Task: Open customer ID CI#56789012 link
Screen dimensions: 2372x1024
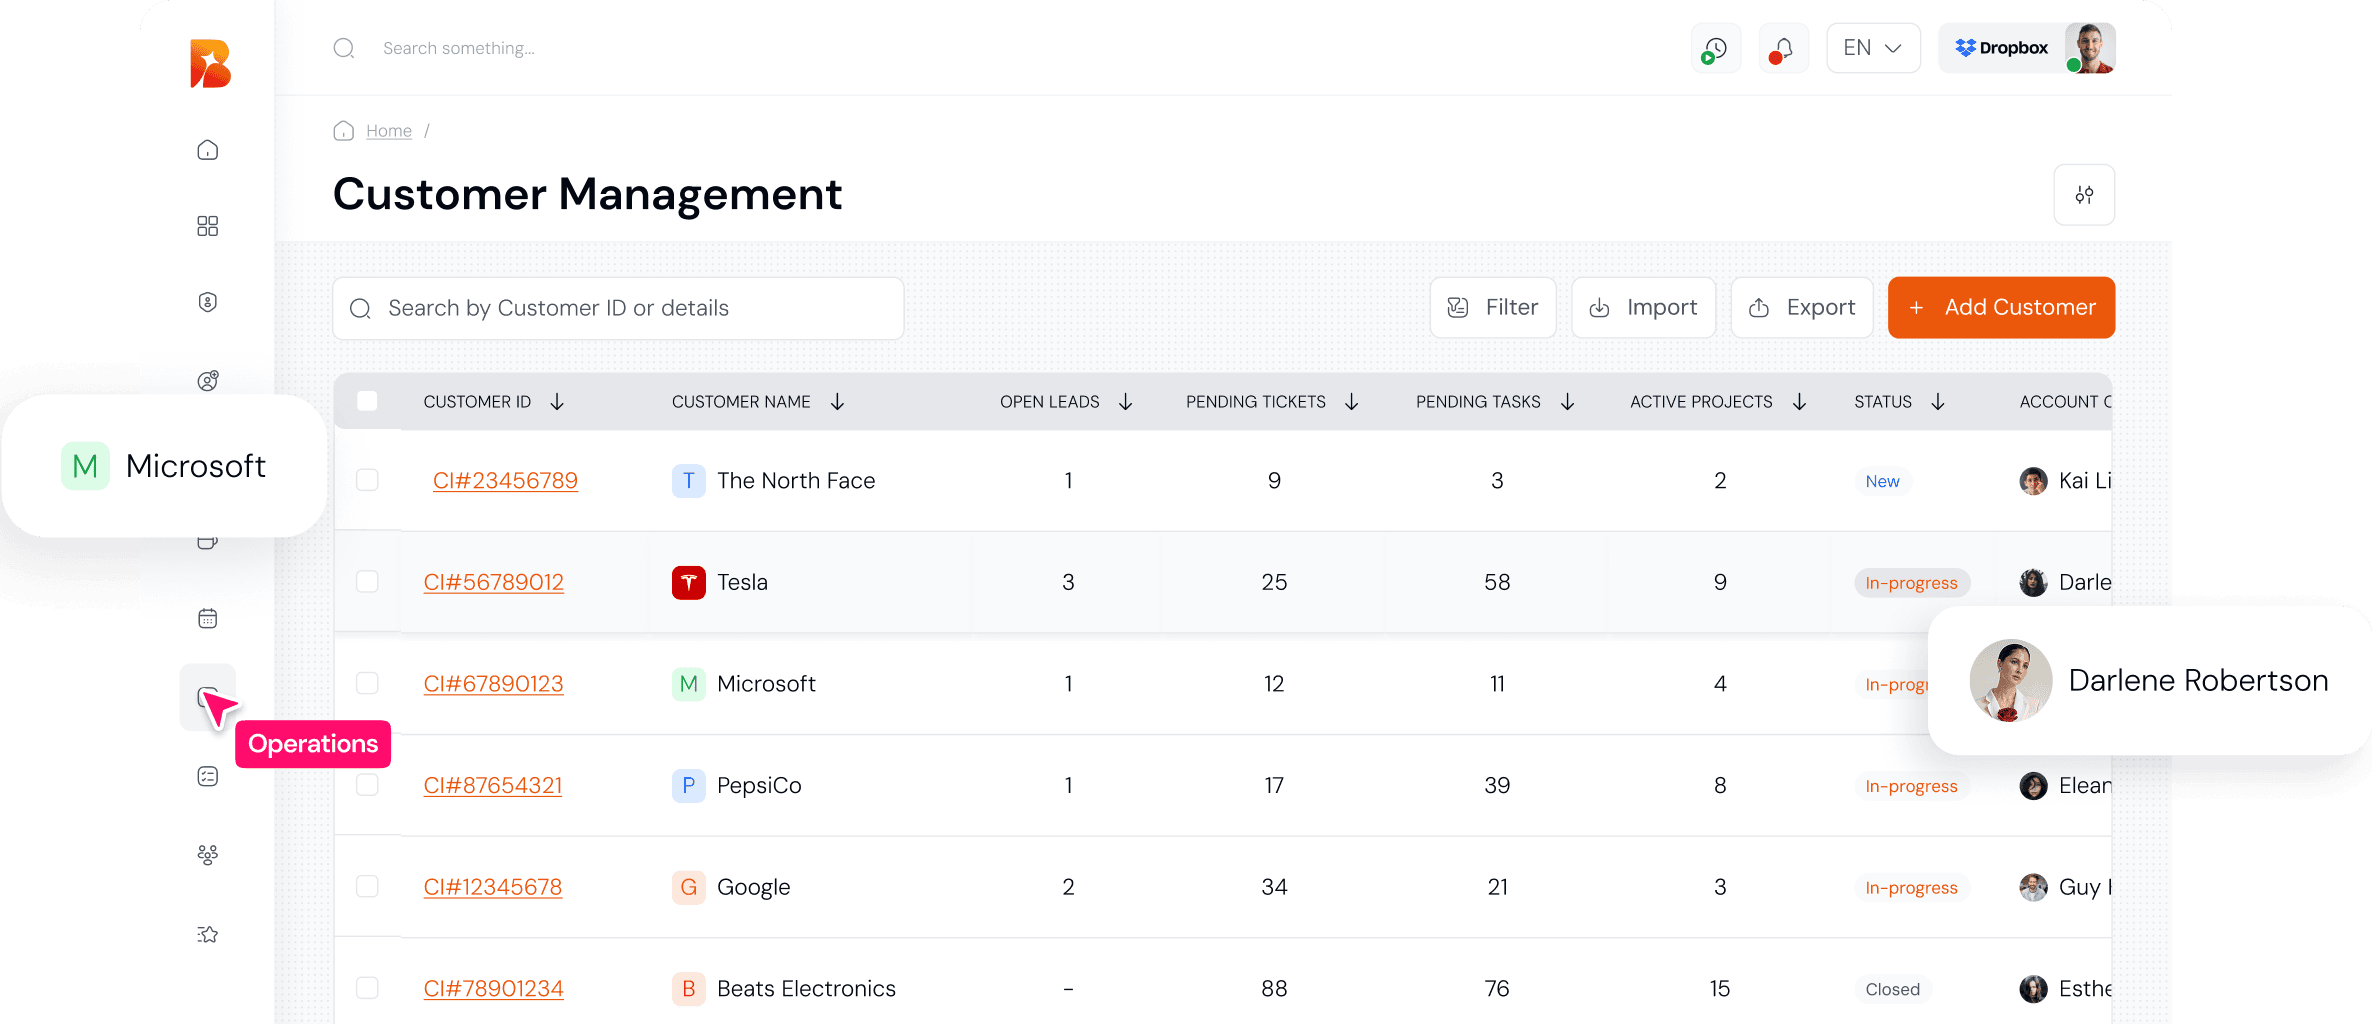Action: (x=493, y=582)
